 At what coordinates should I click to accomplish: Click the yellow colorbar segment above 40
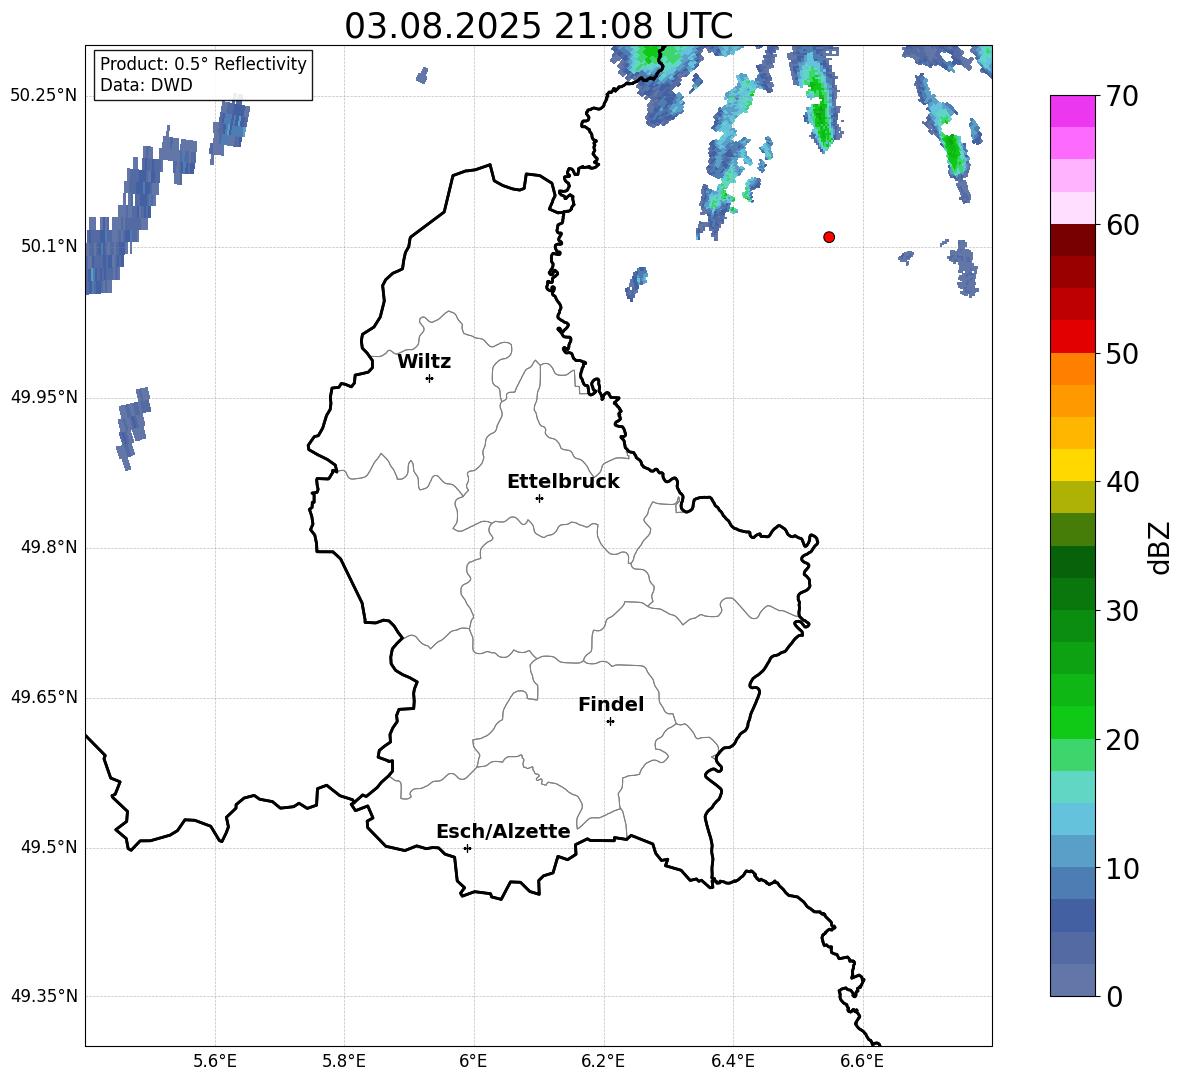pos(1072,465)
